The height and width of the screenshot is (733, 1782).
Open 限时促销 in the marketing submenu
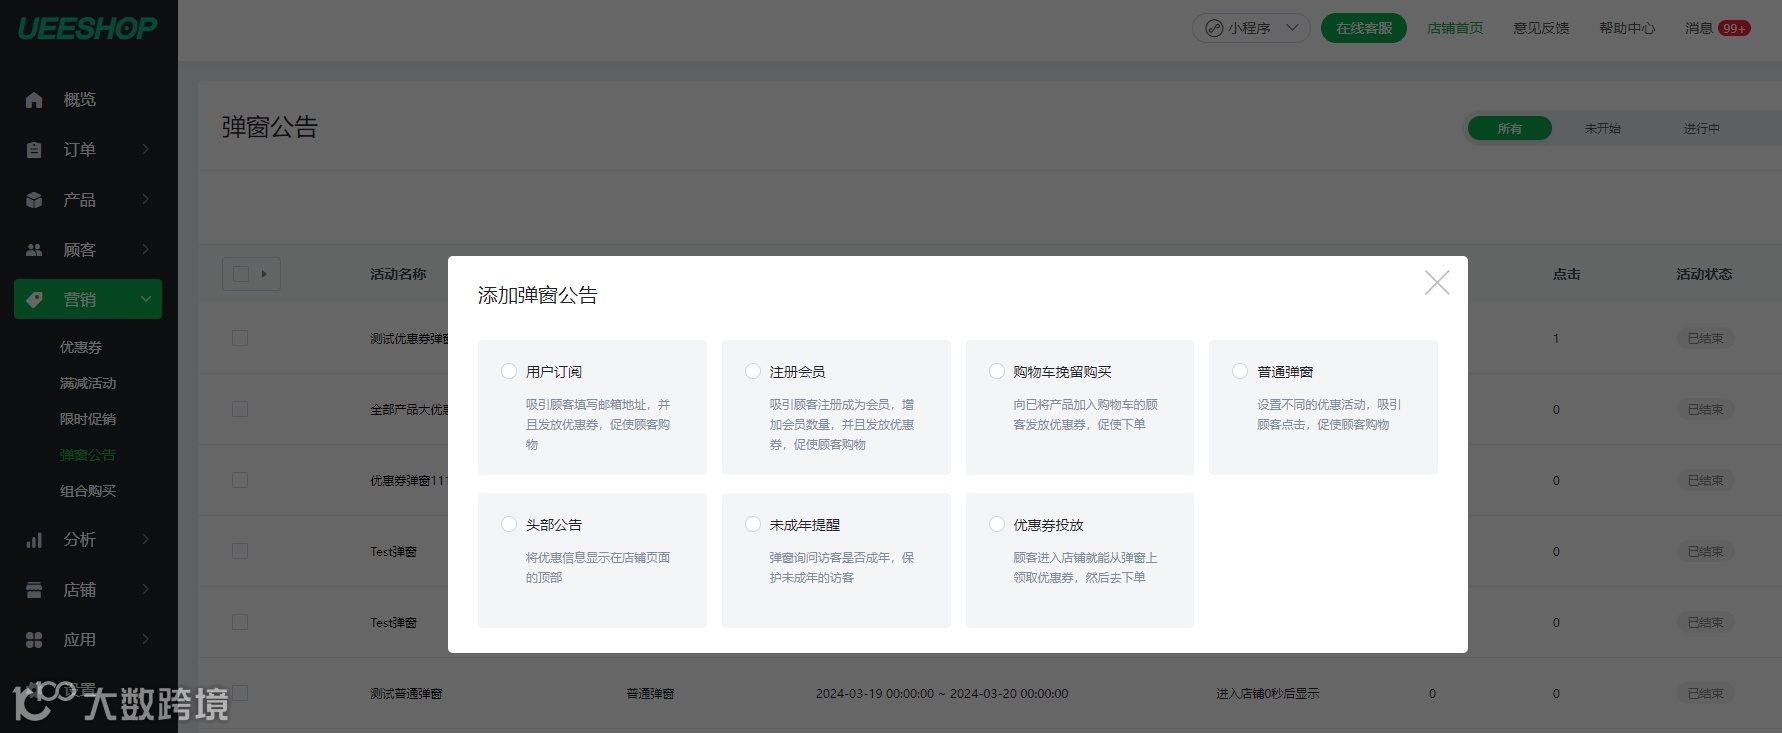[88, 419]
